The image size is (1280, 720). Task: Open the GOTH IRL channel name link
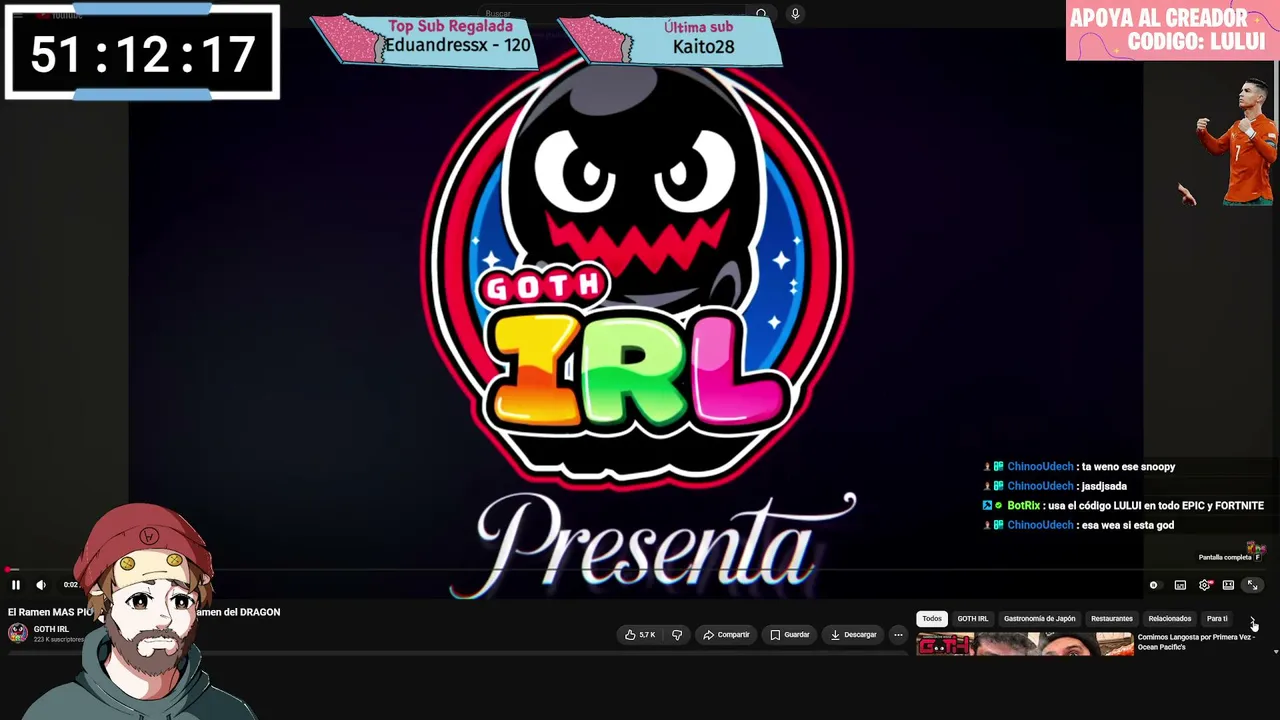tap(51, 629)
